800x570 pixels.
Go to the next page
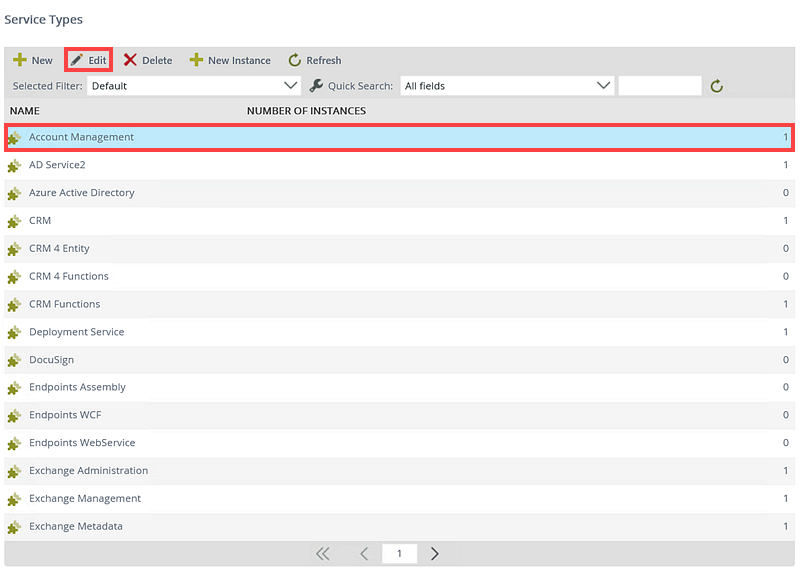(x=434, y=554)
